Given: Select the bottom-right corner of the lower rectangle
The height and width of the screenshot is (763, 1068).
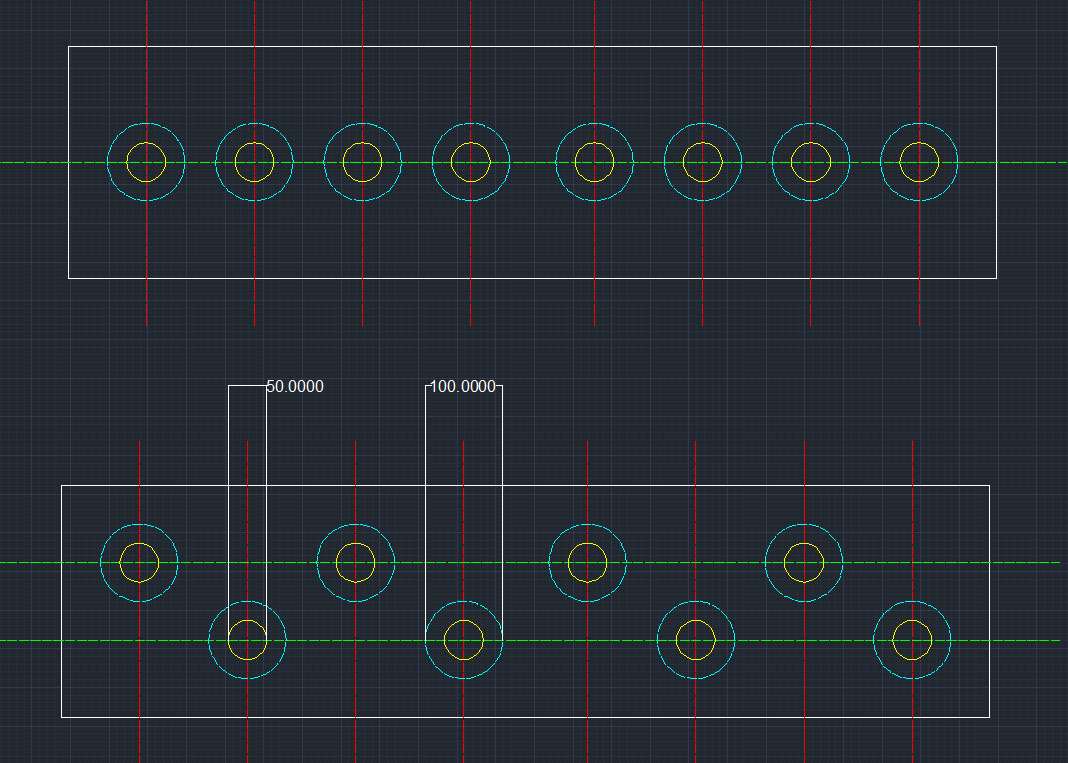Looking at the screenshot, I should (x=989, y=717).
